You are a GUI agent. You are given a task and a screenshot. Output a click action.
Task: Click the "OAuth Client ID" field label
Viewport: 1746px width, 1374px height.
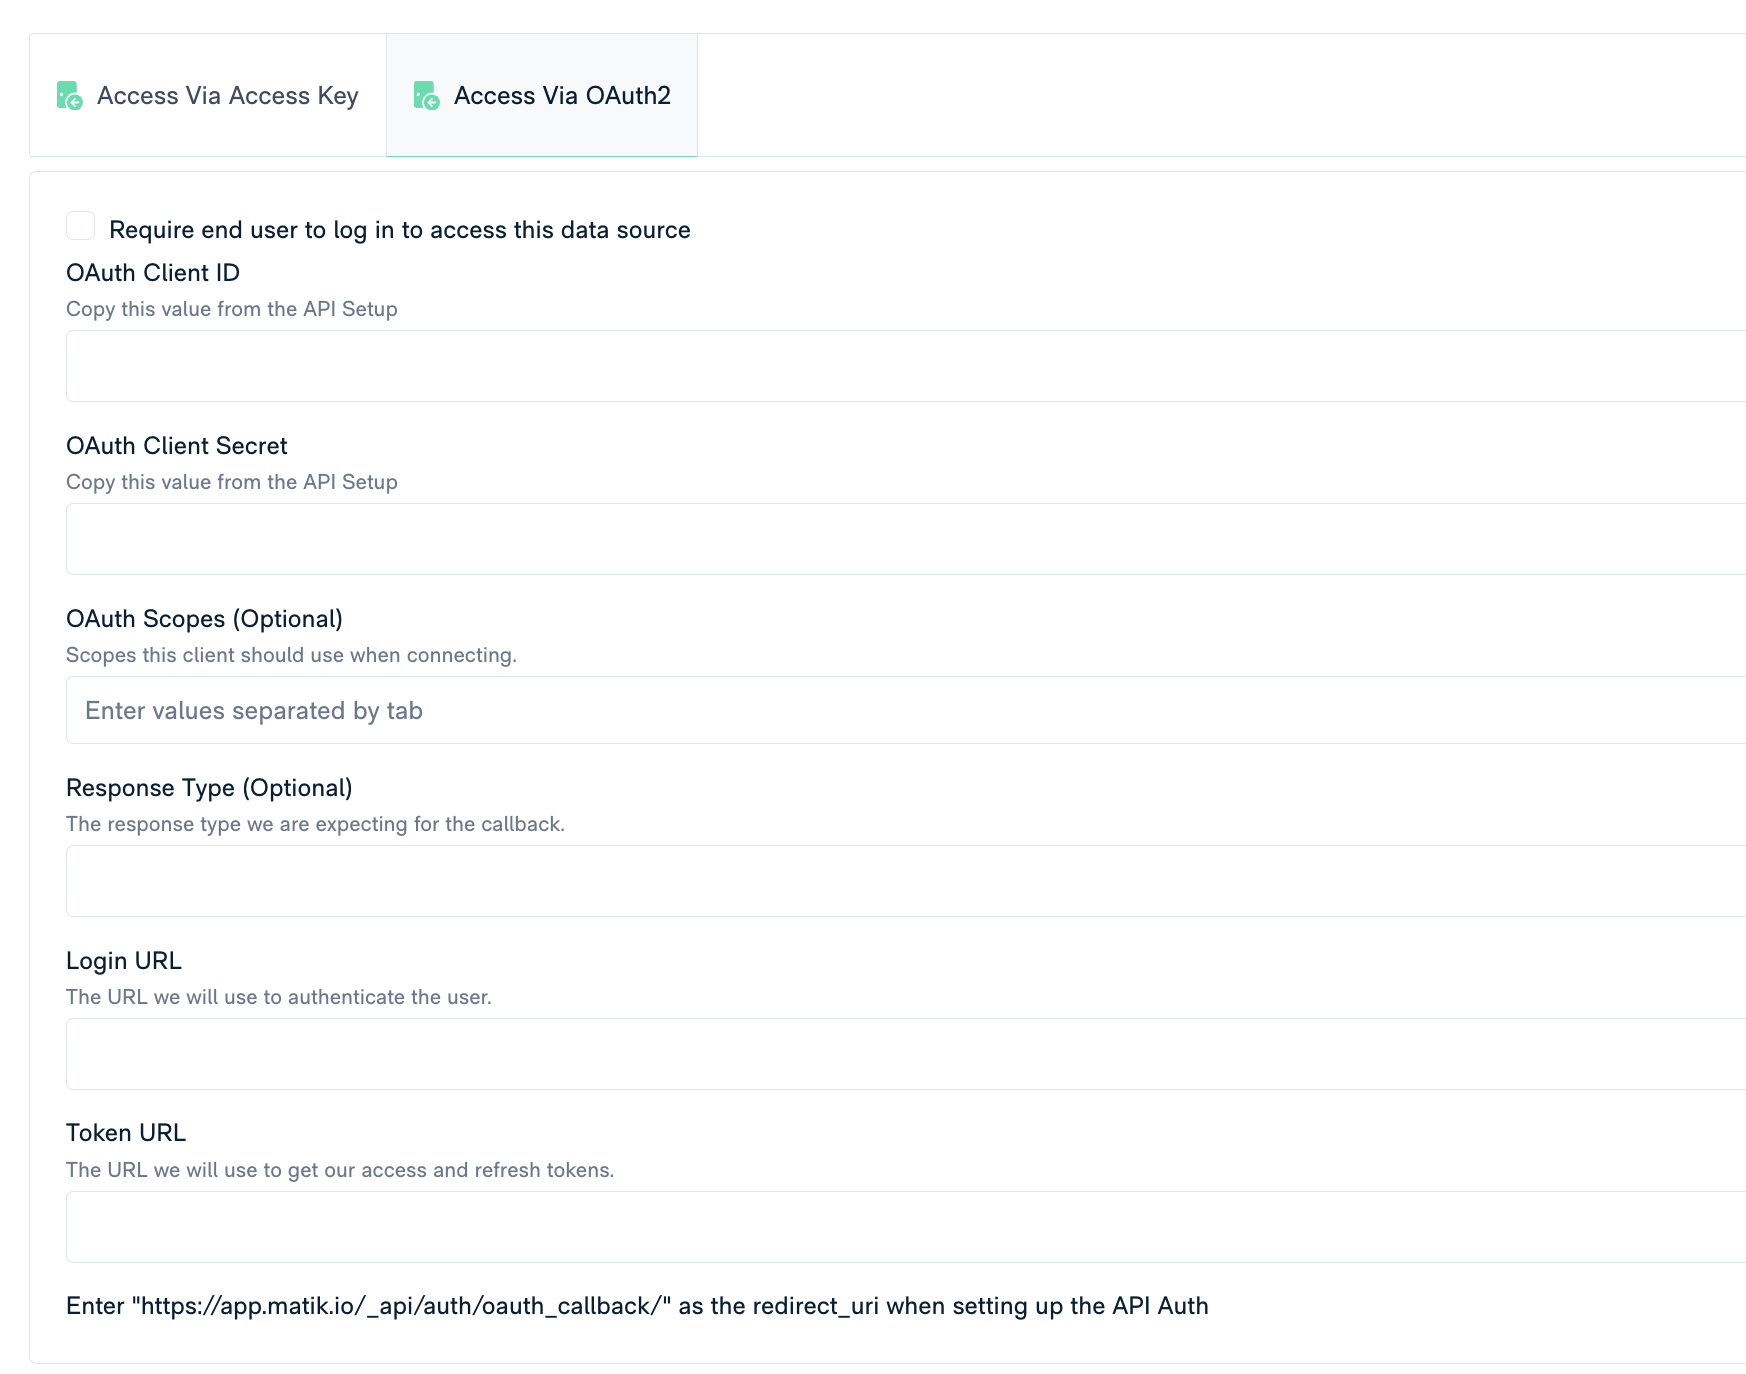[x=153, y=273]
